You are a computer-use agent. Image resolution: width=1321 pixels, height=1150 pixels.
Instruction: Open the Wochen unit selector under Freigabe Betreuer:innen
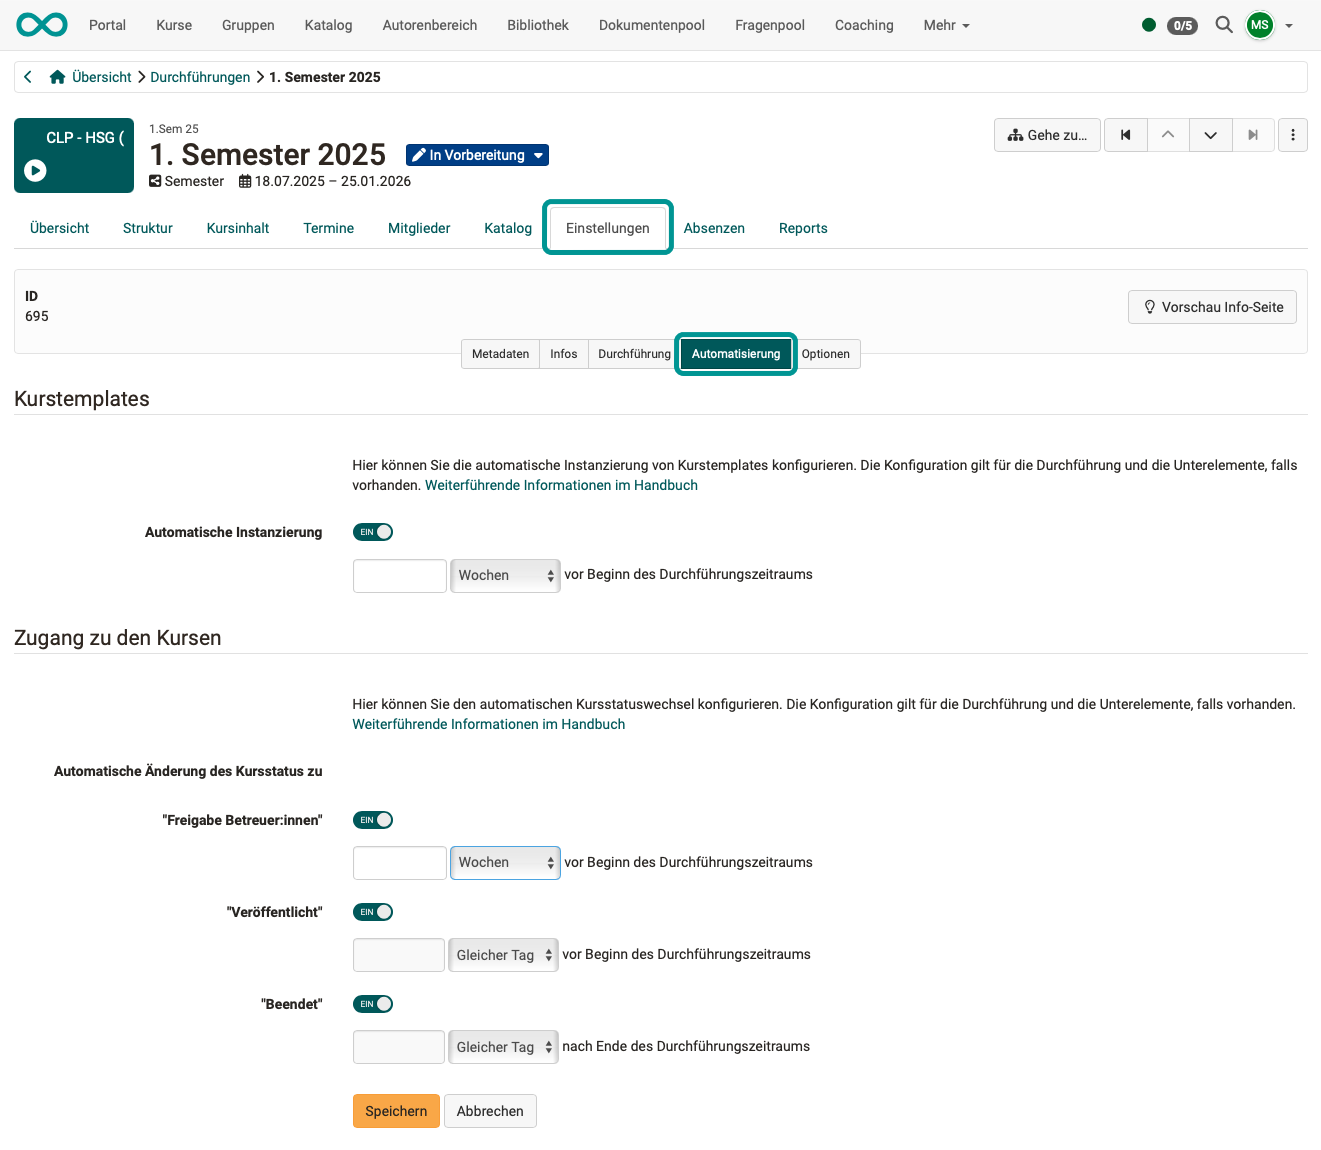505,862
